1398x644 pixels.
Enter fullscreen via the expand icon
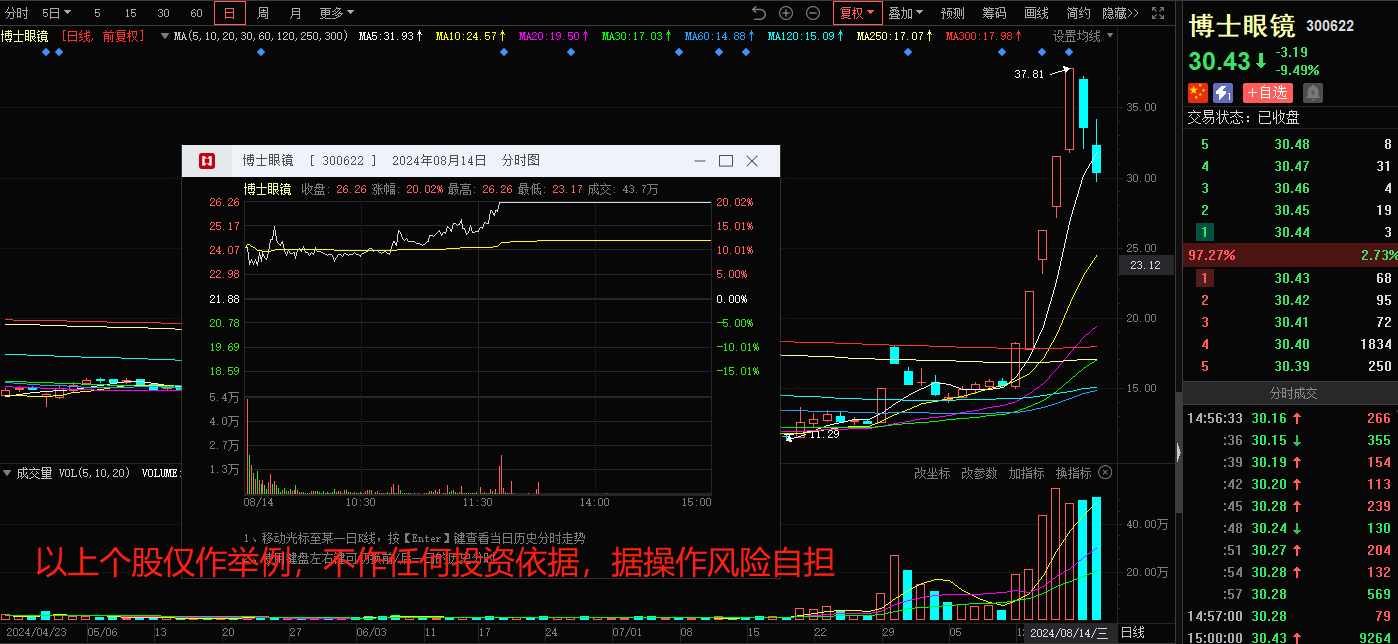[x=1158, y=13]
